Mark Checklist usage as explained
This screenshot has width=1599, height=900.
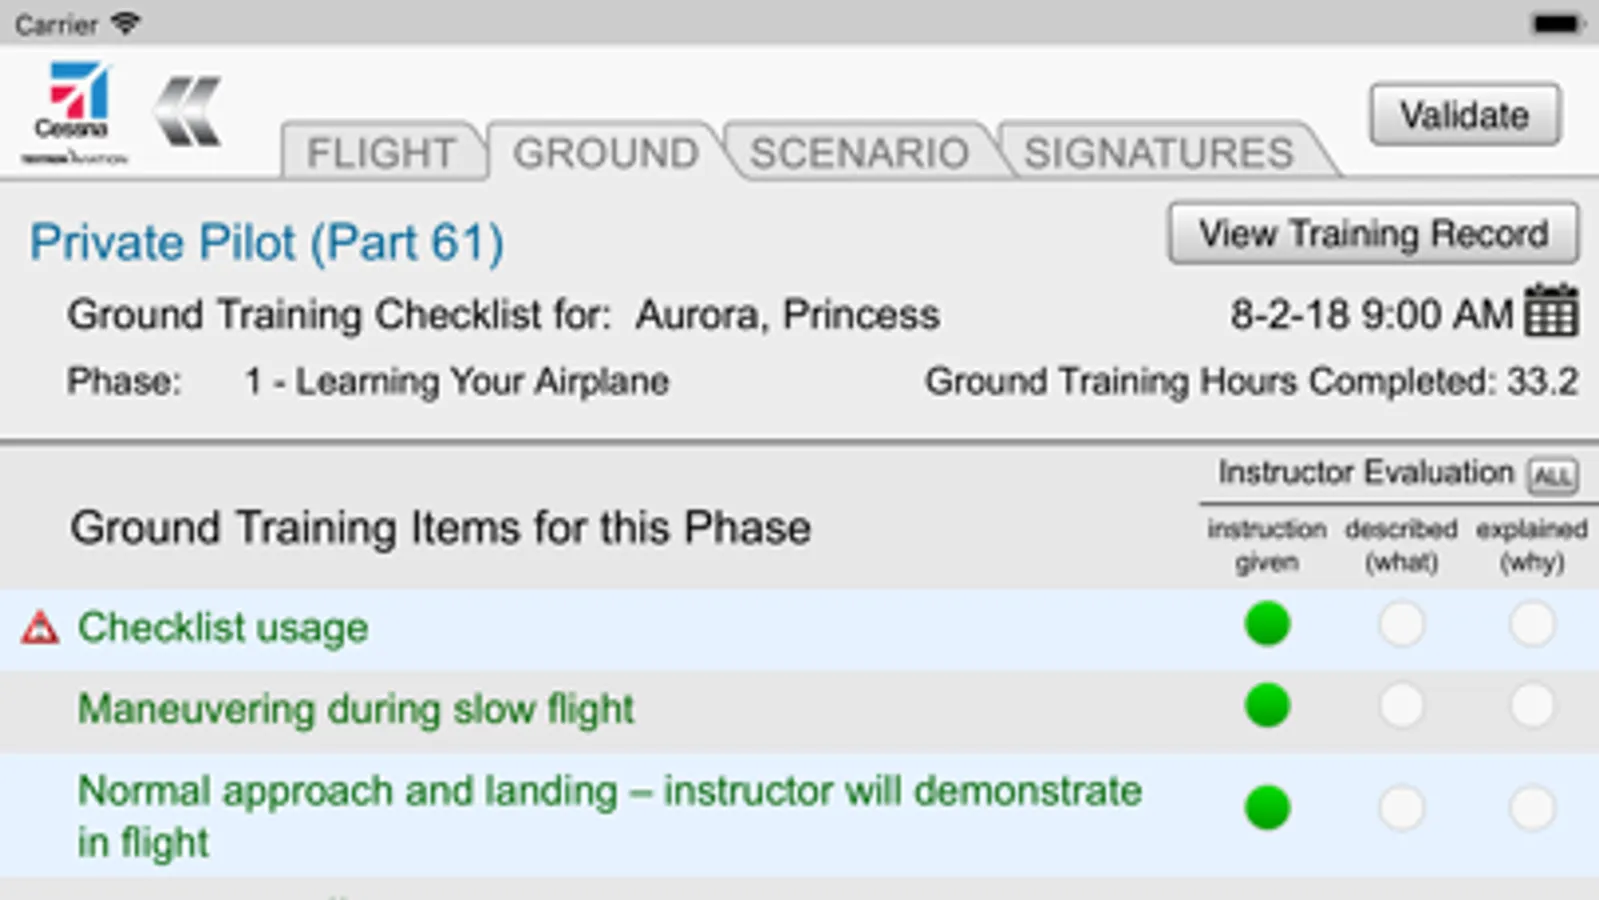1532,625
